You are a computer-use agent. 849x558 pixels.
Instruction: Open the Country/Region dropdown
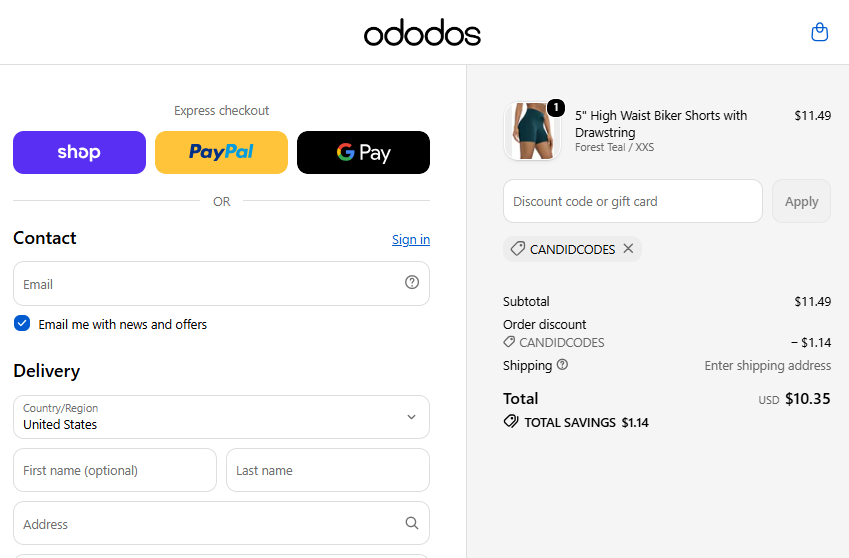click(221, 417)
